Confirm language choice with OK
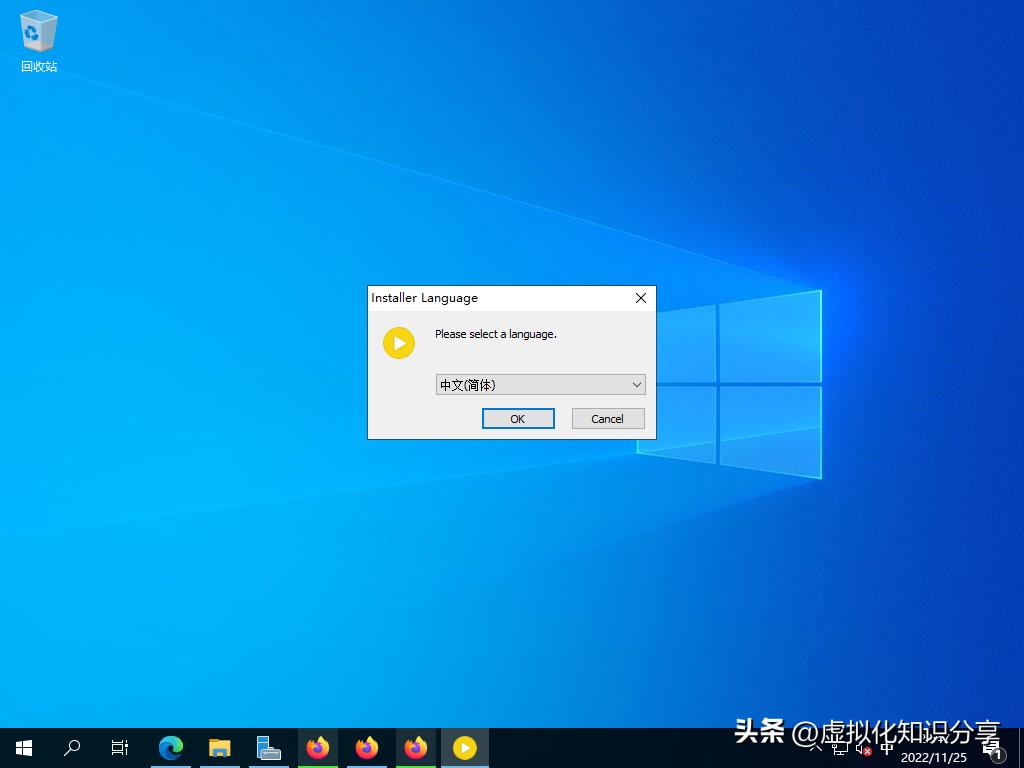The height and width of the screenshot is (768, 1024). (517, 418)
